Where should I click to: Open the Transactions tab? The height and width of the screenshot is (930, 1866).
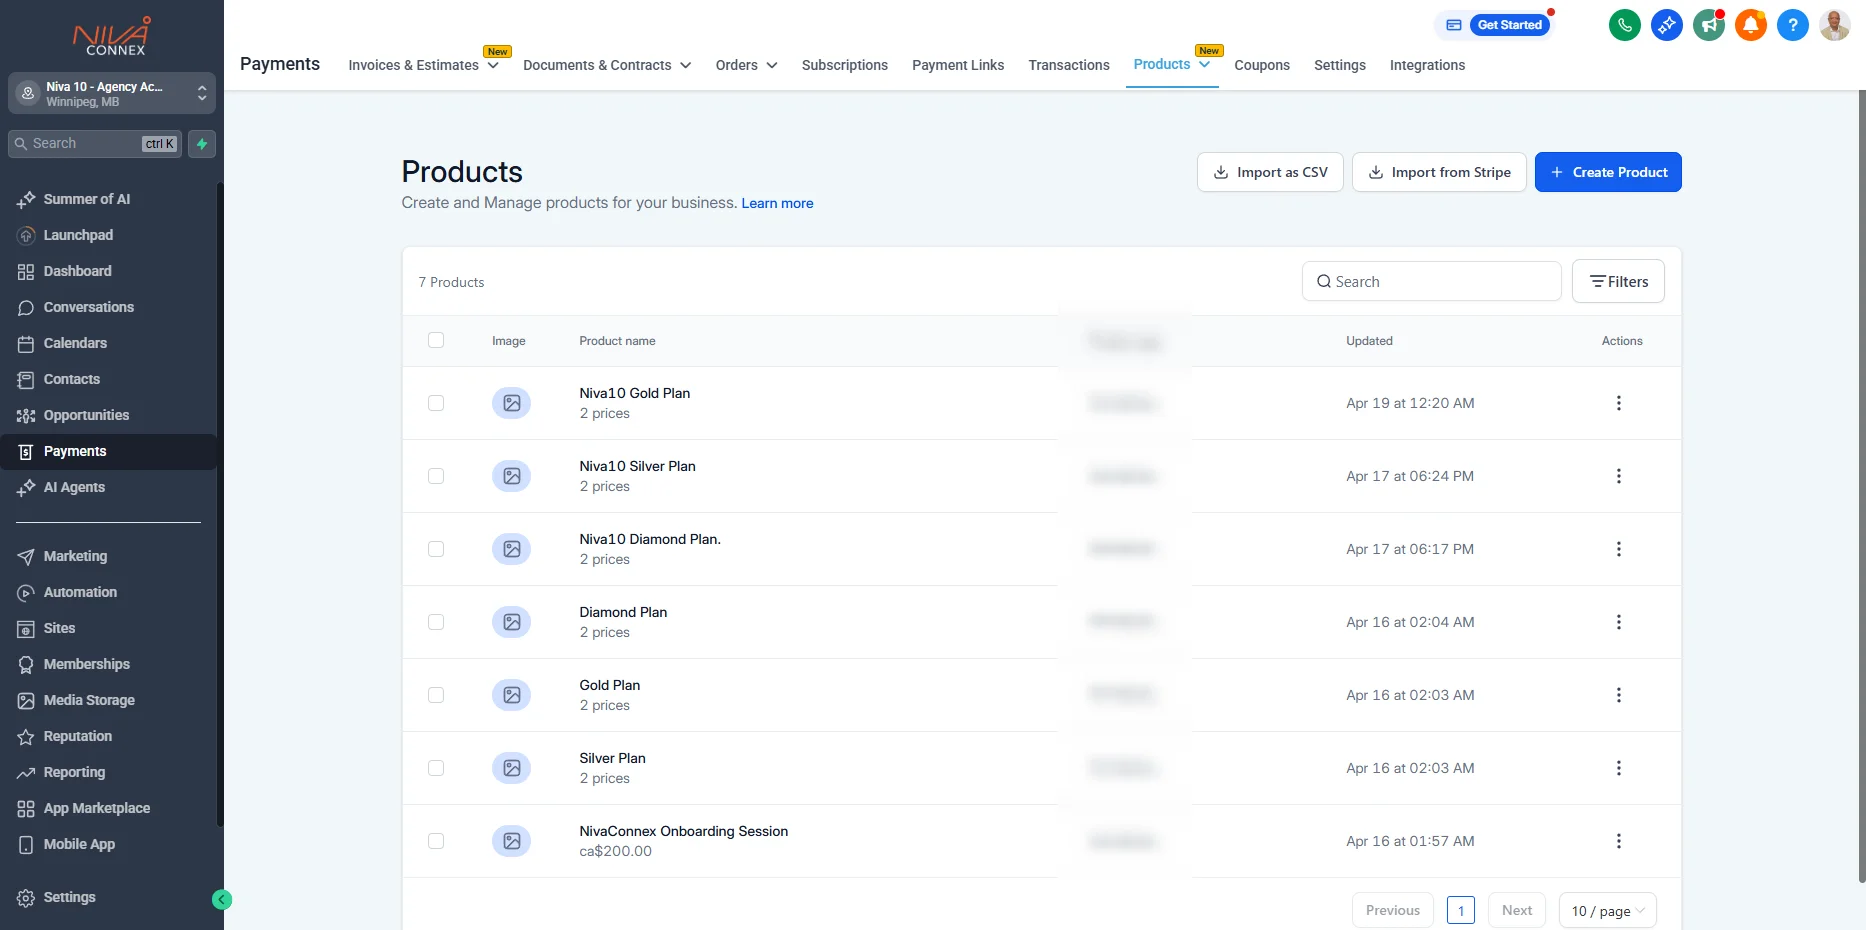[x=1069, y=65]
